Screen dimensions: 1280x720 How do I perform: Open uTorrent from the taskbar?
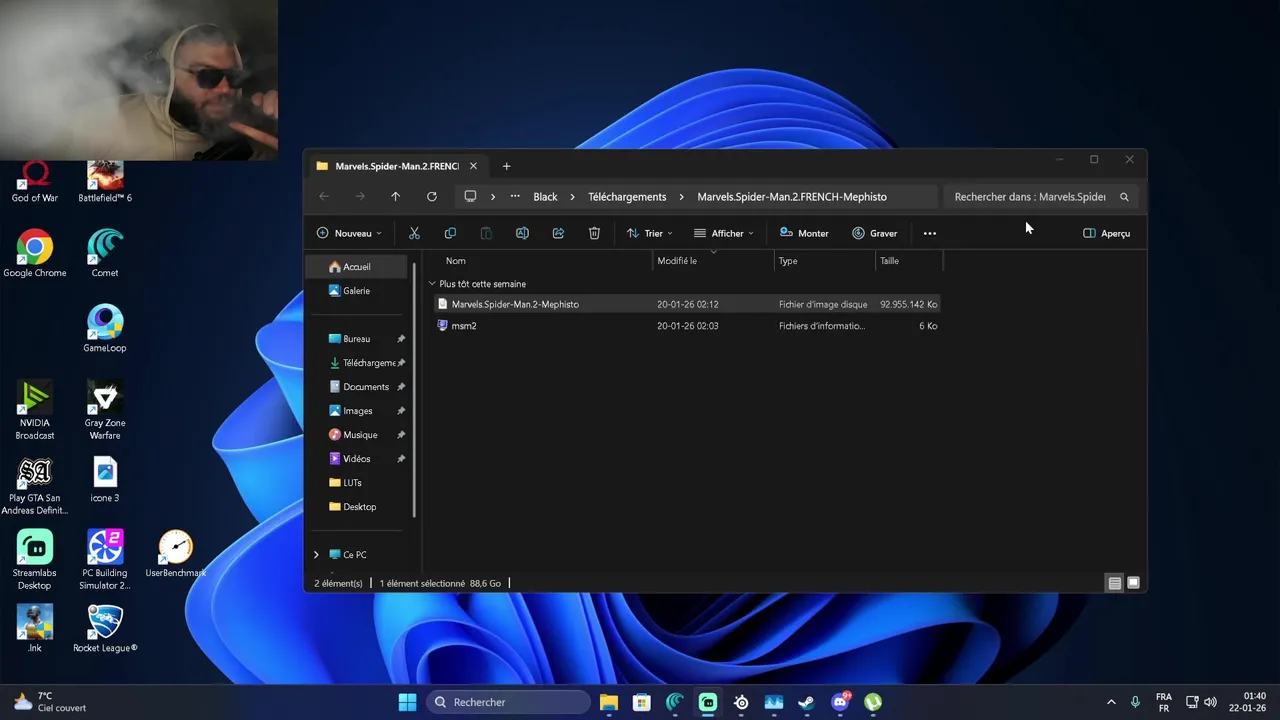pyautogui.click(x=873, y=702)
